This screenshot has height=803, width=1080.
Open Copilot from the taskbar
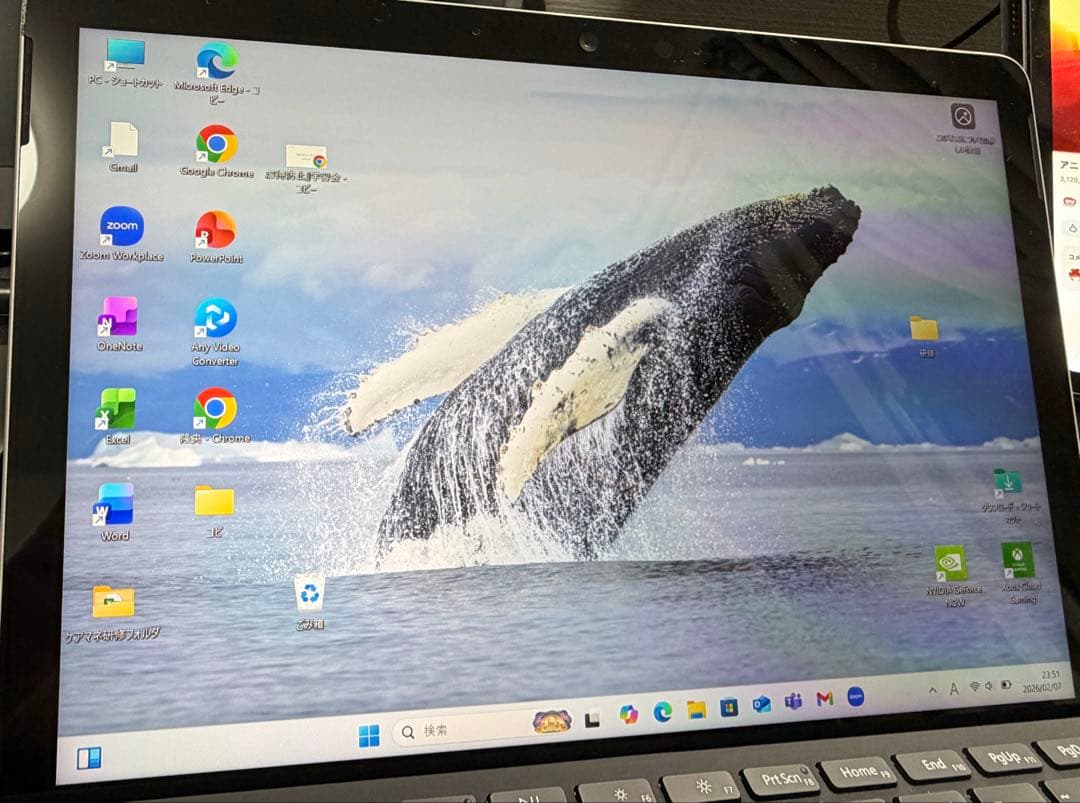[x=628, y=713]
